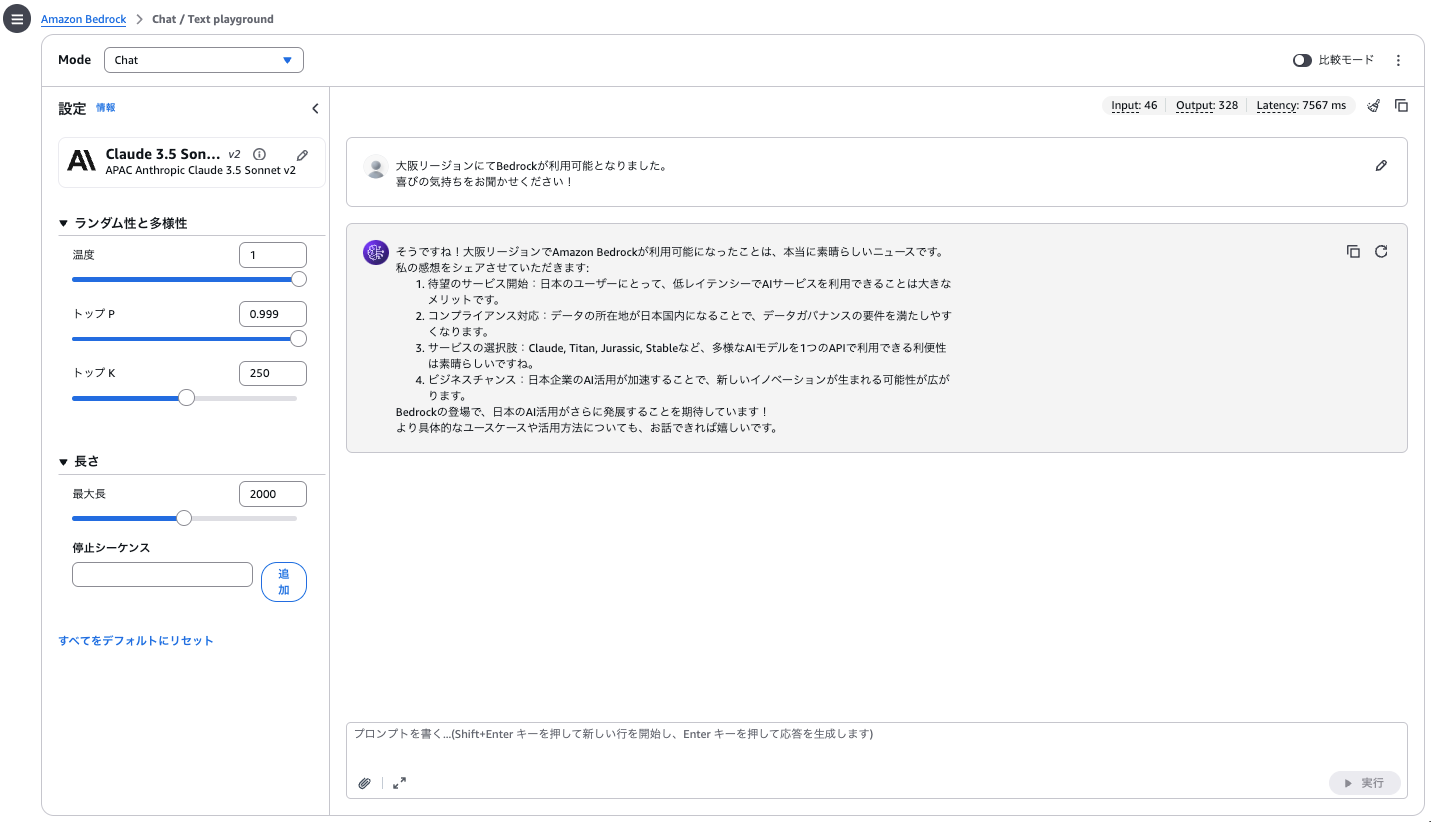
Task: Open the hamburger navigation menu
Action: click(x=17, y=19)
